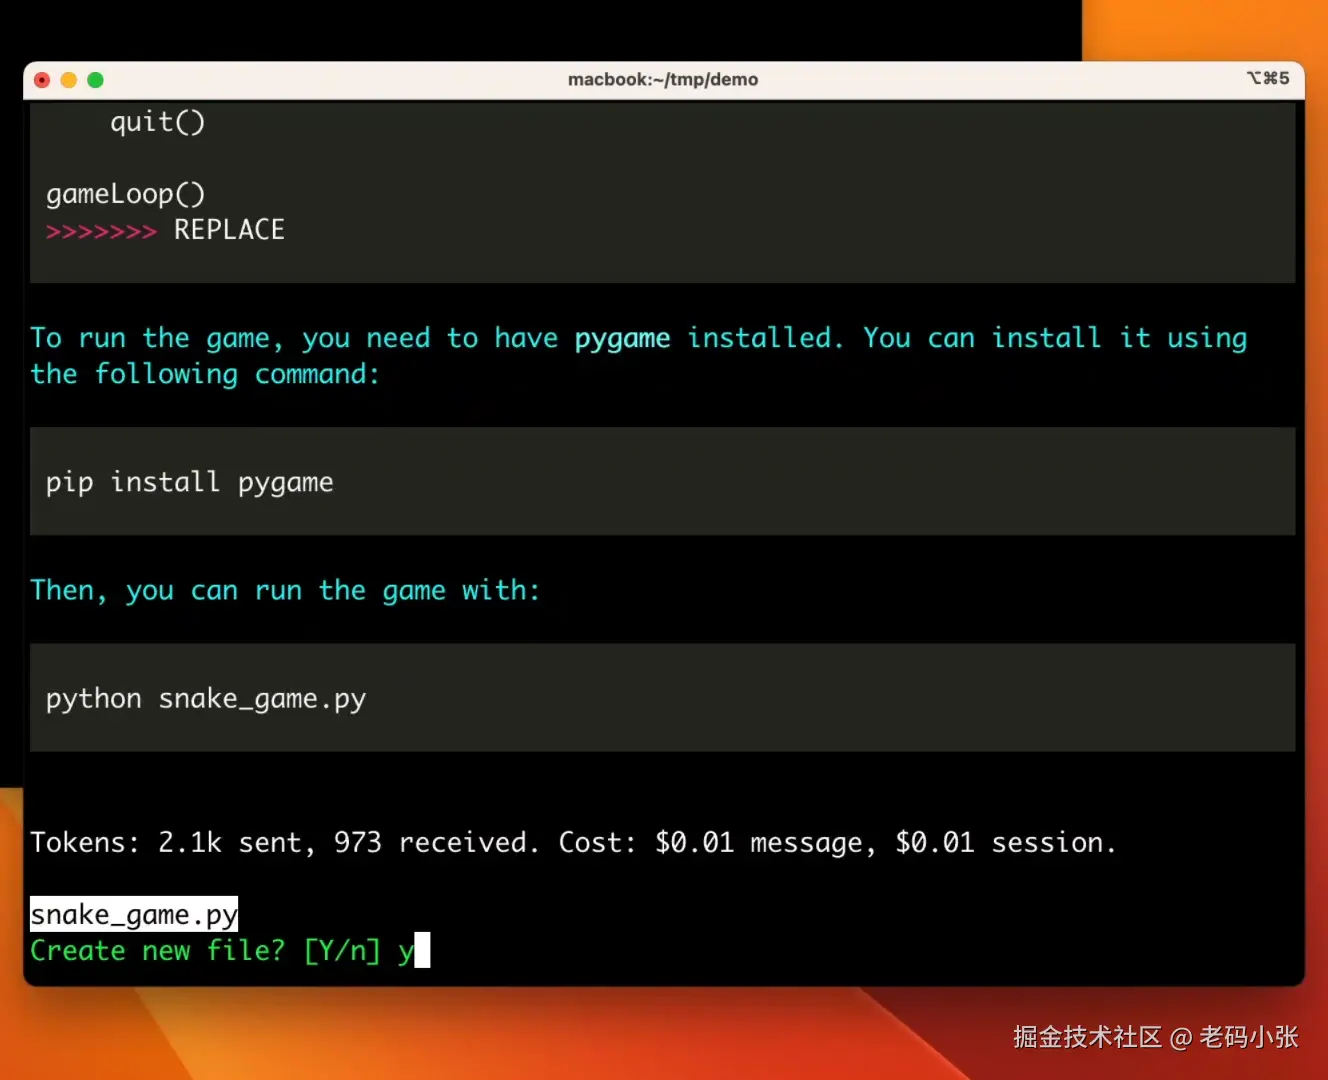Click the green full-screen traffic light button
Screen dimensions: 1328x1080
tap(95, 80)
